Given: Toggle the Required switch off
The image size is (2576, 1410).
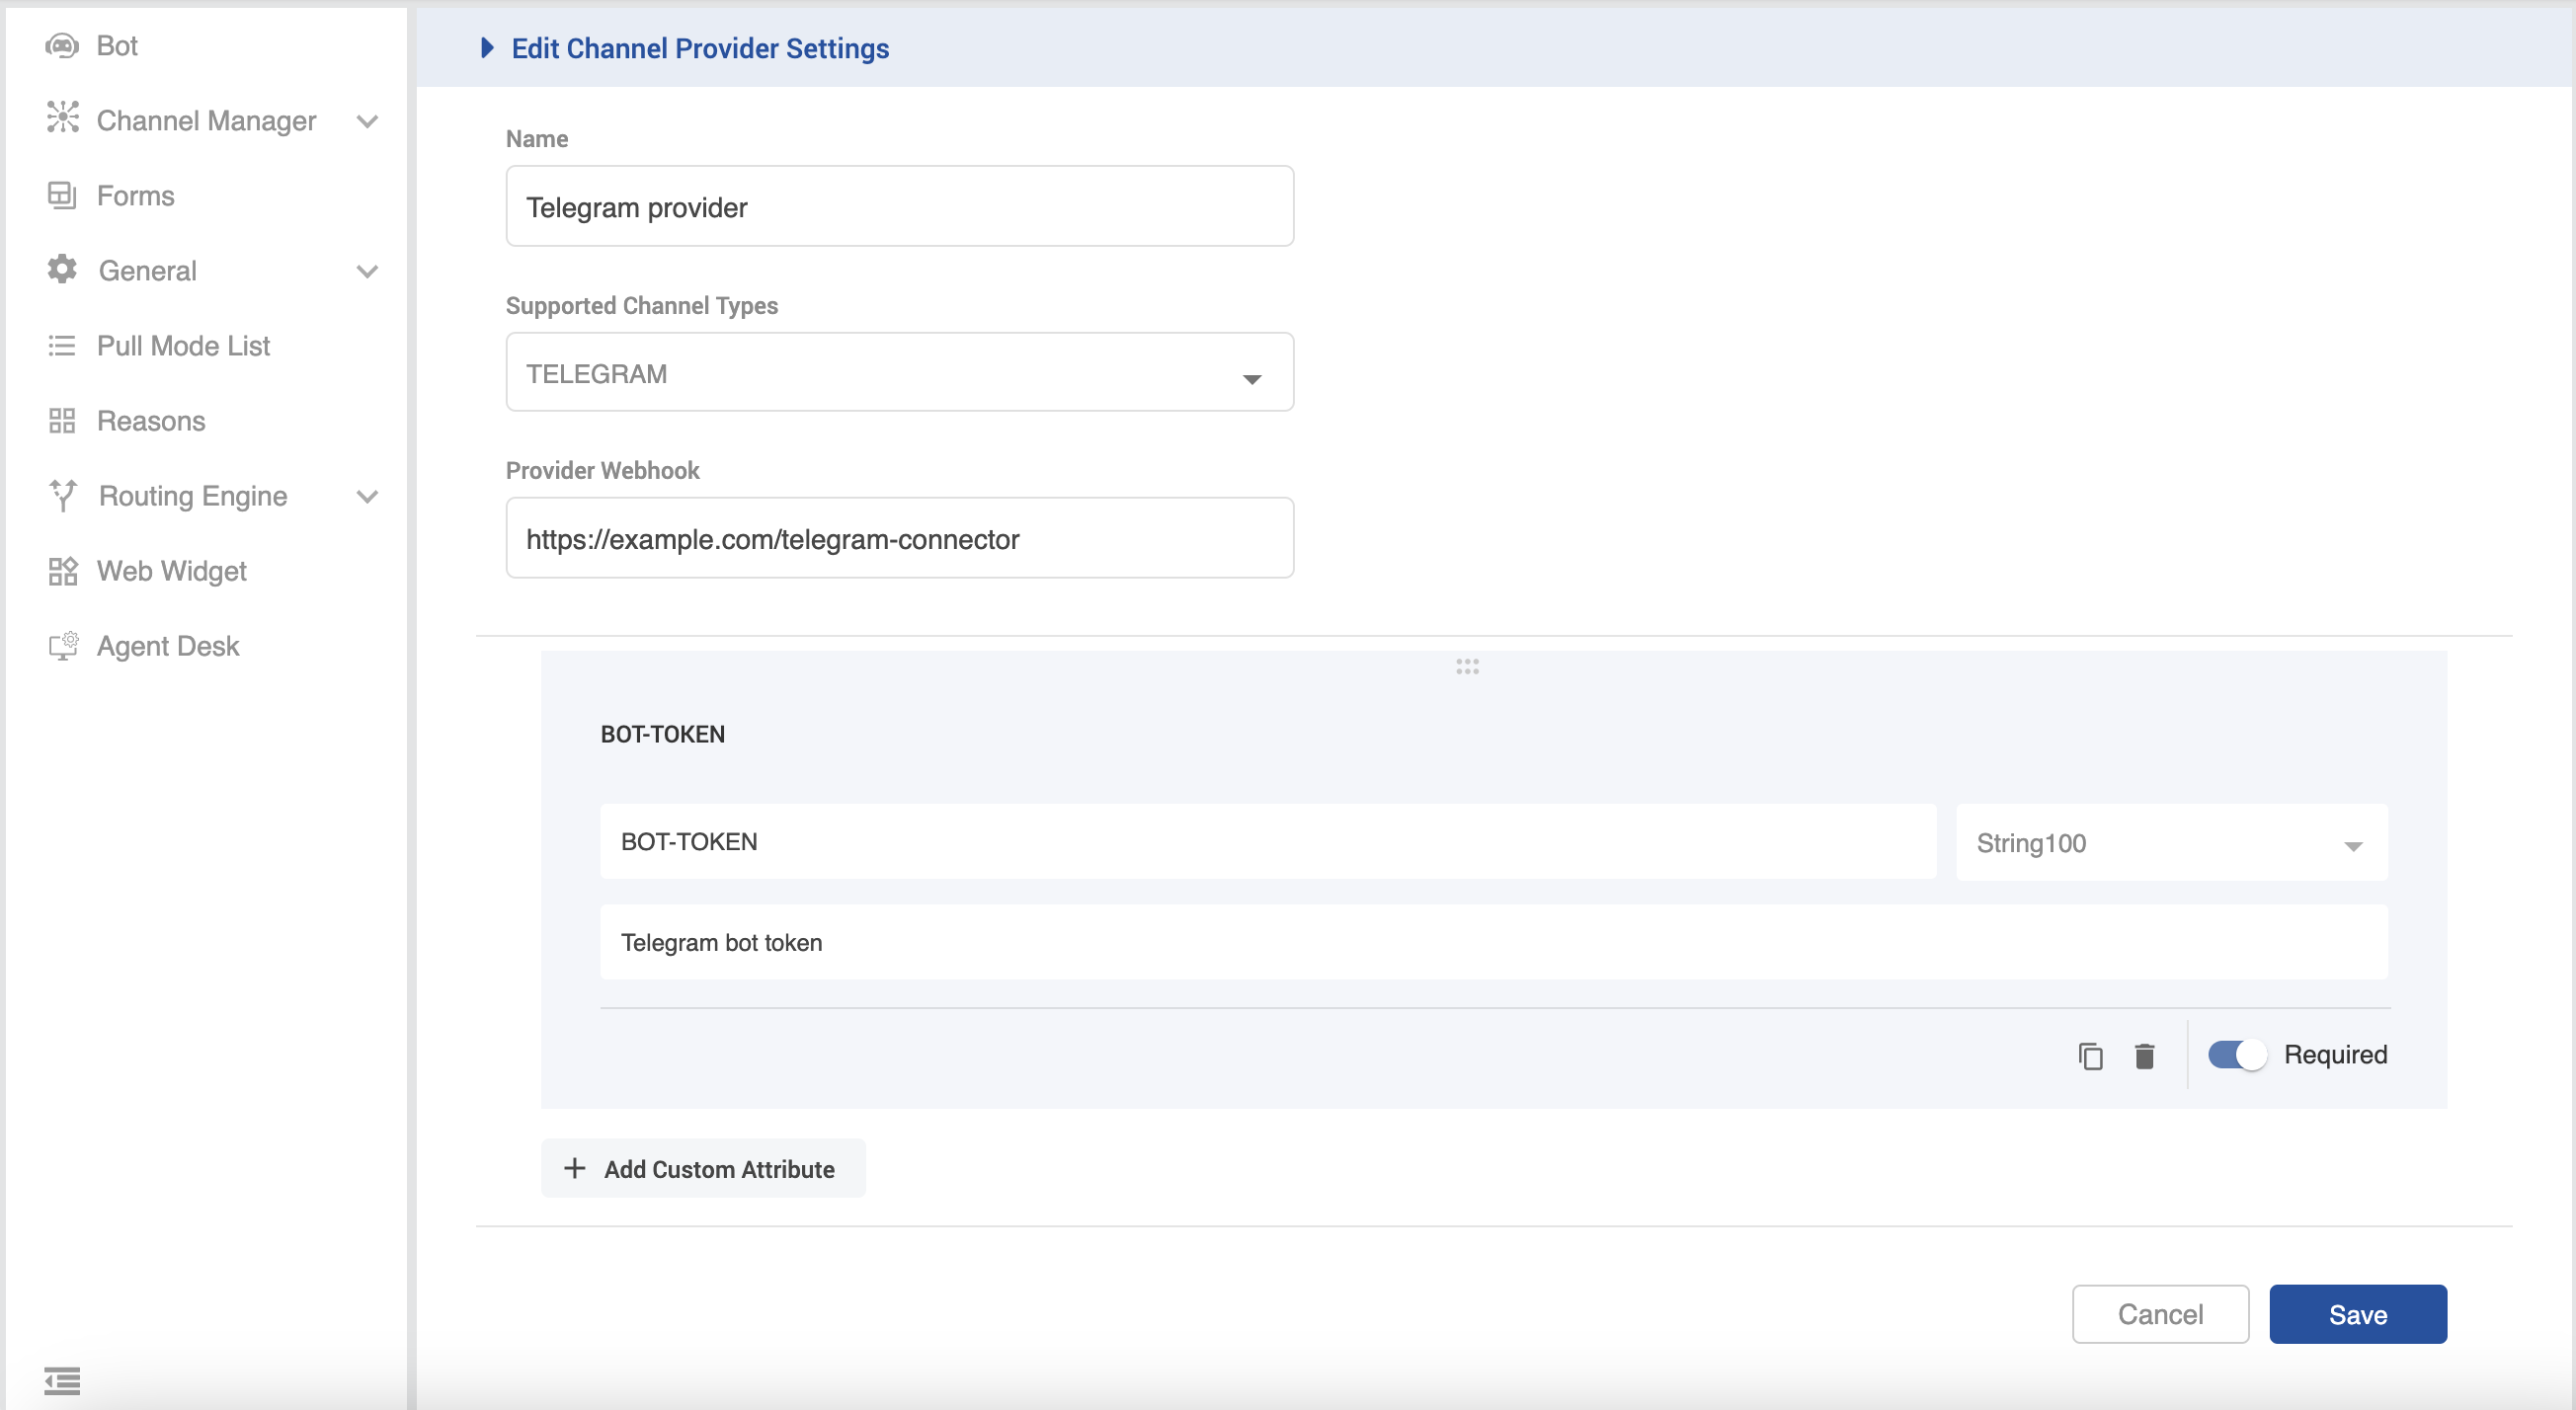Looking at the screenshot, I should [x=2237, y=1055].
